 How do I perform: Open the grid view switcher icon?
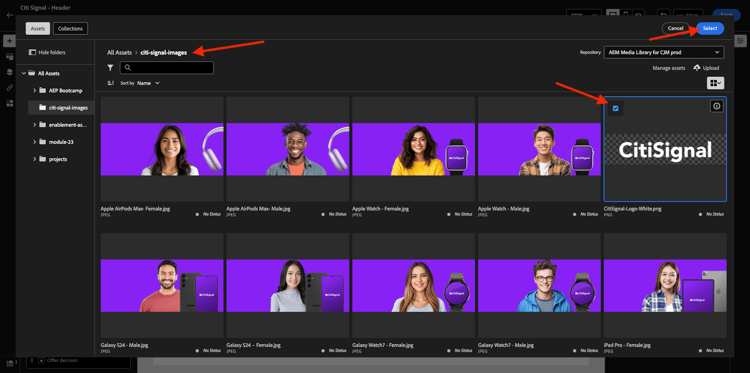[x=716, y=83]
